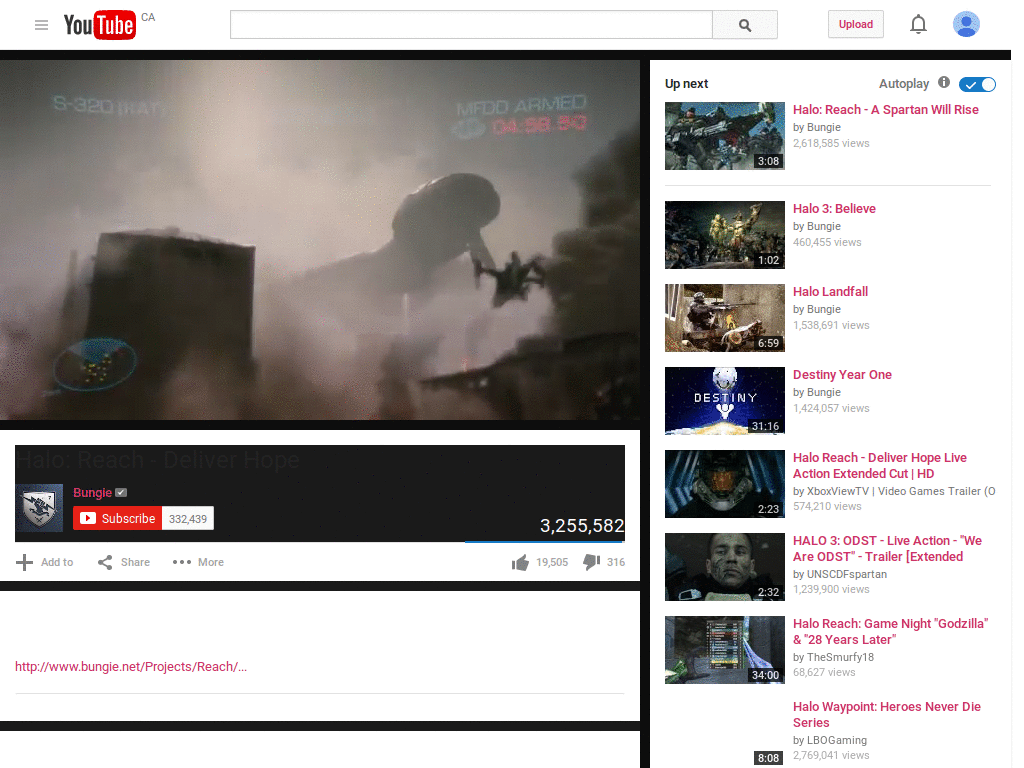Image resolution: width=1024 pixels, height=768 pixels.
Task: Click the Share icon
Action: (105, 562)
